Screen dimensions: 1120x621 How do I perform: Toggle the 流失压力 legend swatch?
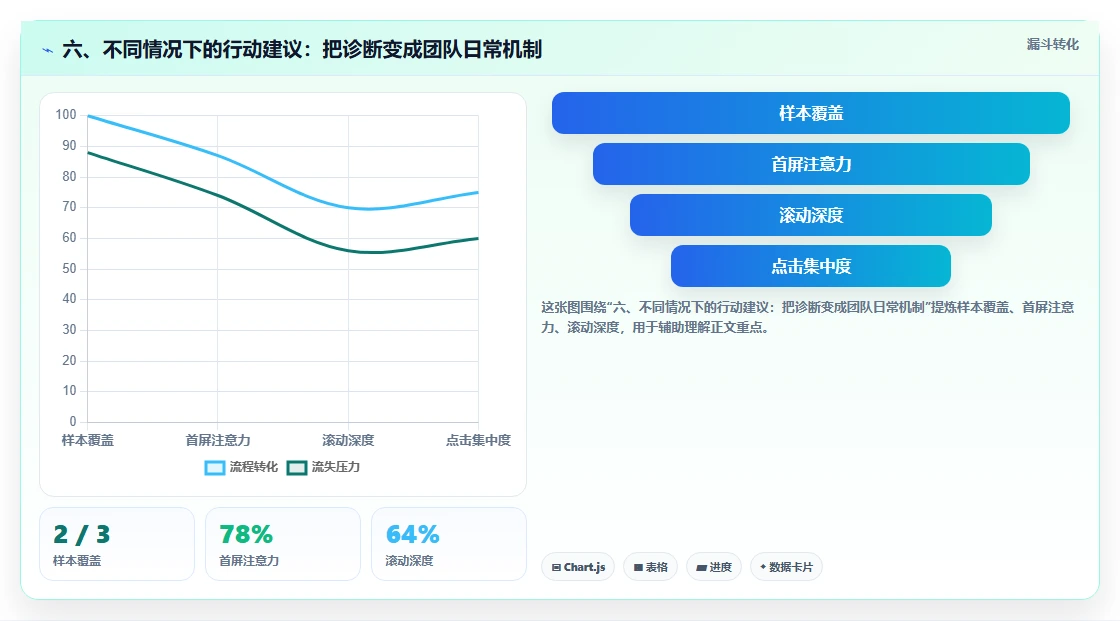pyautogui.click(x=296, y=467)
